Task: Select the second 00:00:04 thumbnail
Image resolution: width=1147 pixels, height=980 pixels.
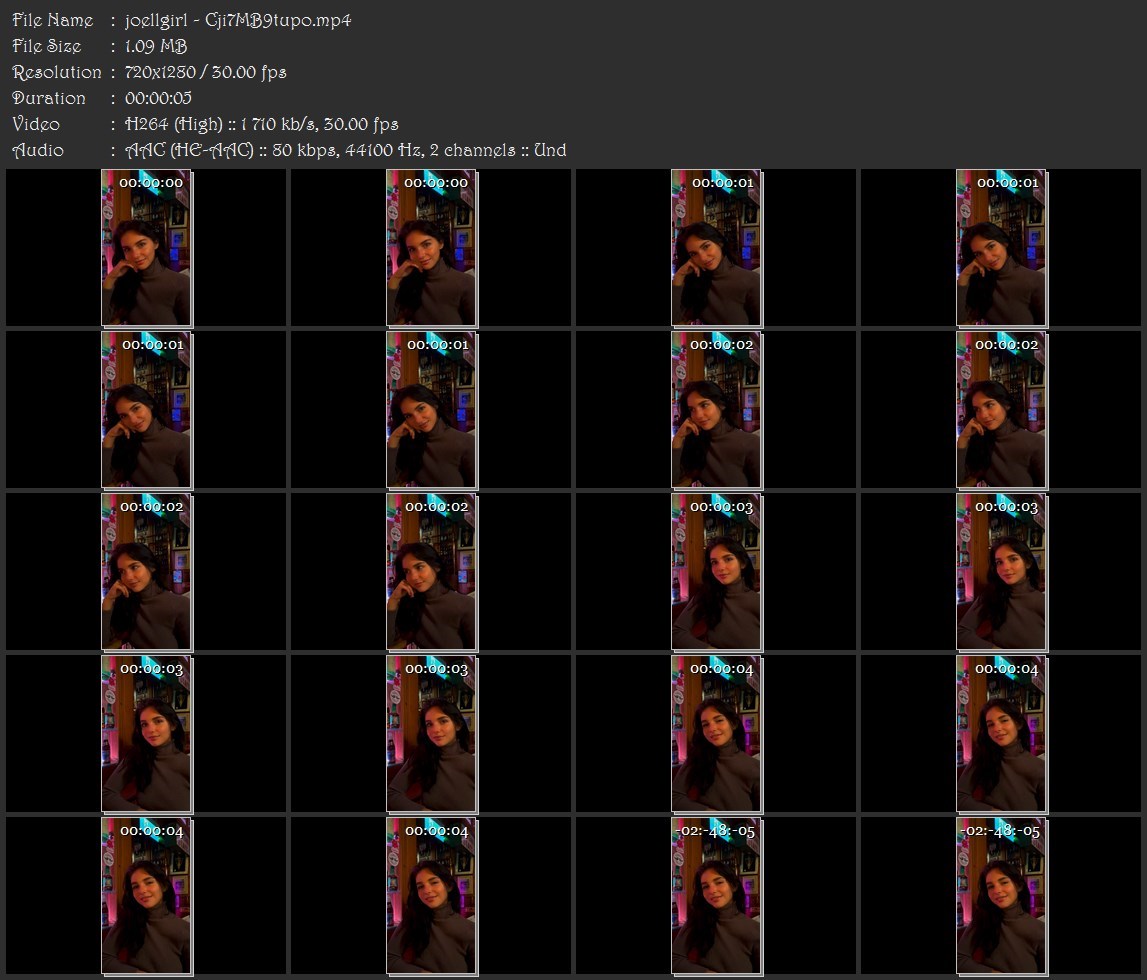Action: coord(1001,734)
